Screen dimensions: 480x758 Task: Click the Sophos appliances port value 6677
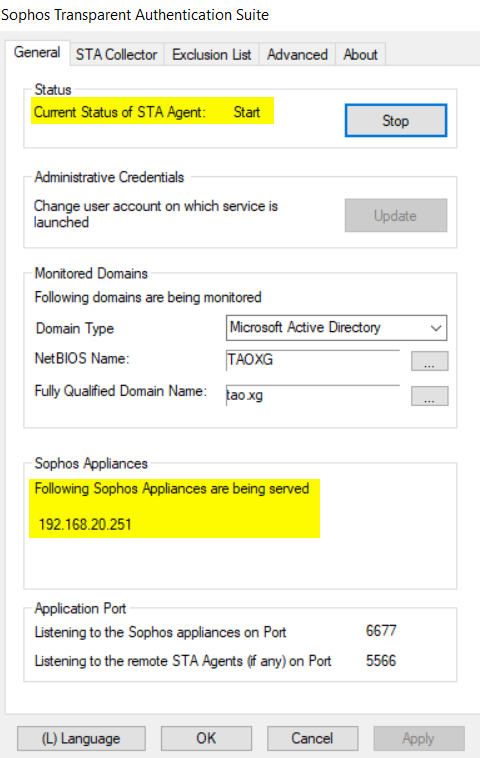click(381, 631)
